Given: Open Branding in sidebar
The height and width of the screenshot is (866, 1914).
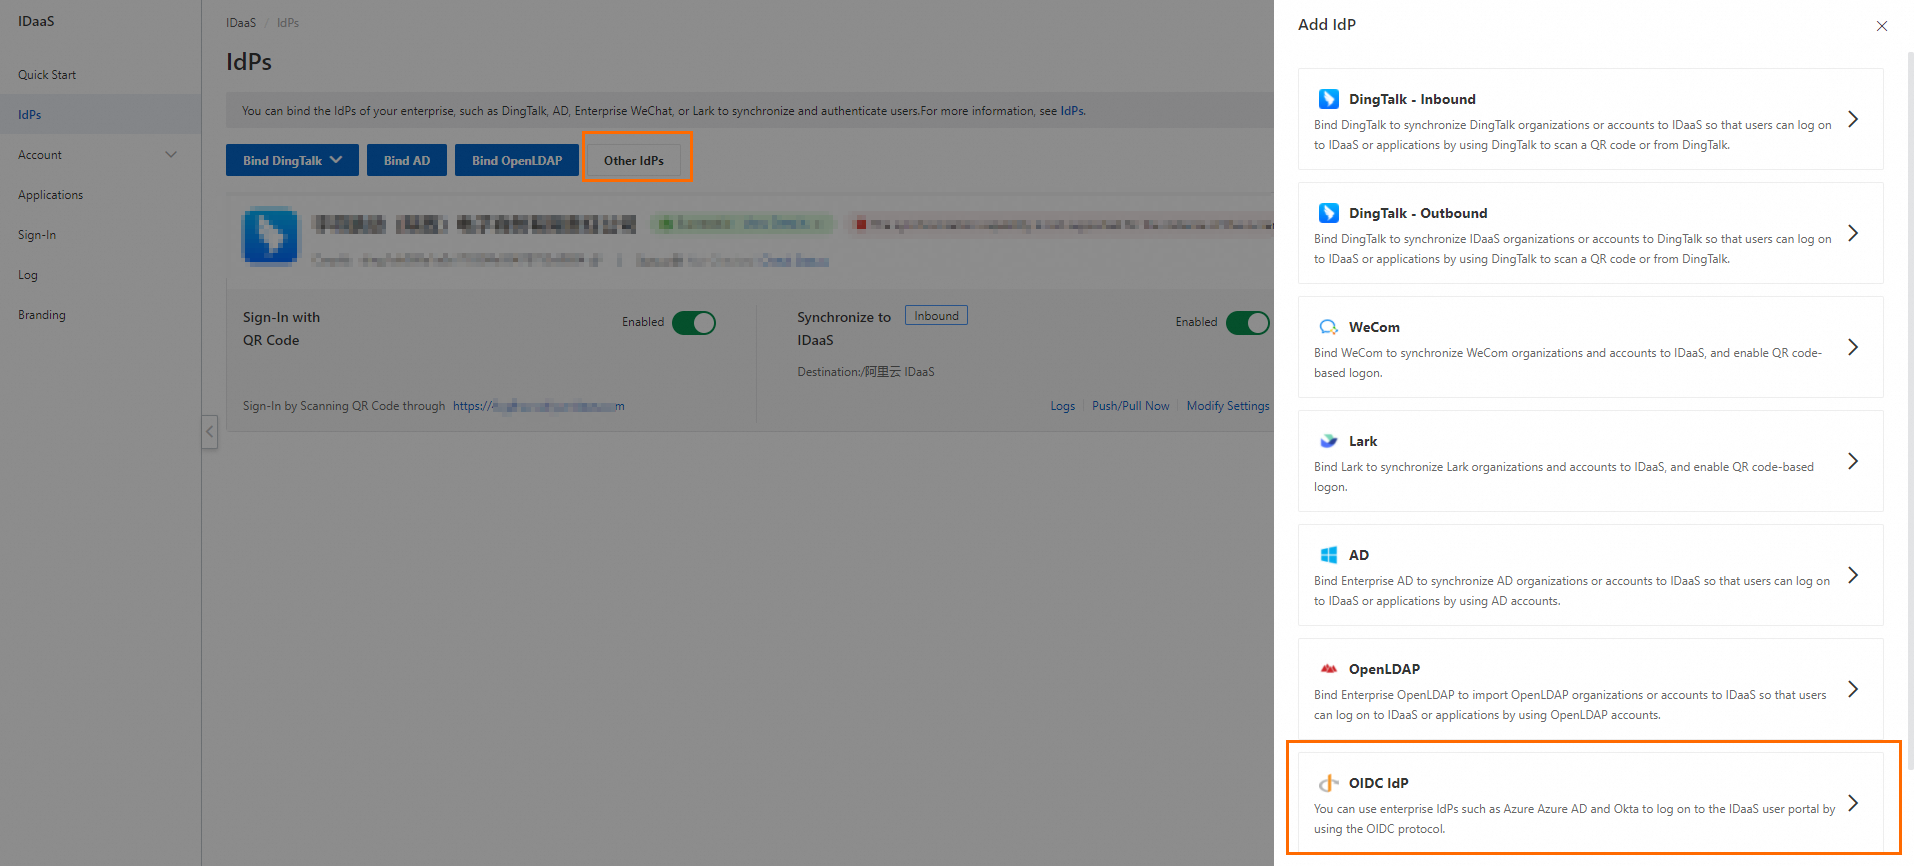Looking at the screenshot, I should [x=42, y=315].
